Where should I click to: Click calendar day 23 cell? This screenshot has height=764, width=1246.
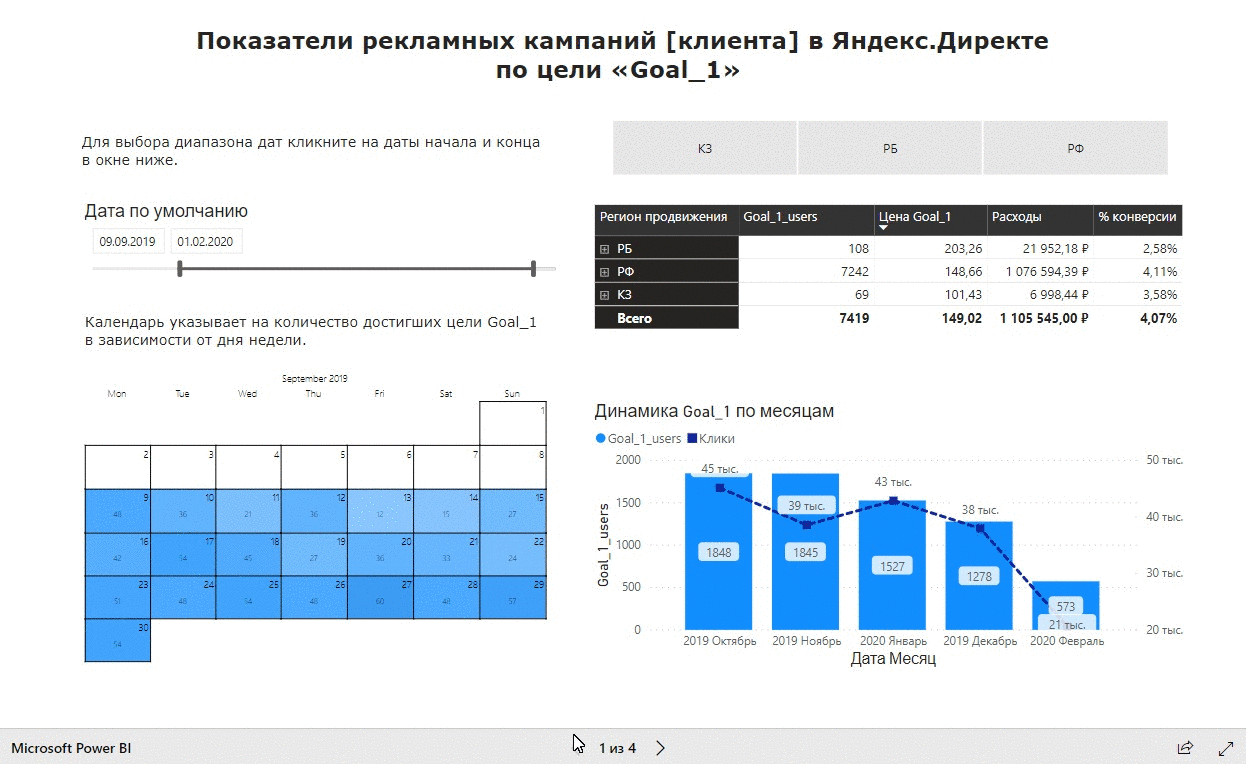[117, 597]
